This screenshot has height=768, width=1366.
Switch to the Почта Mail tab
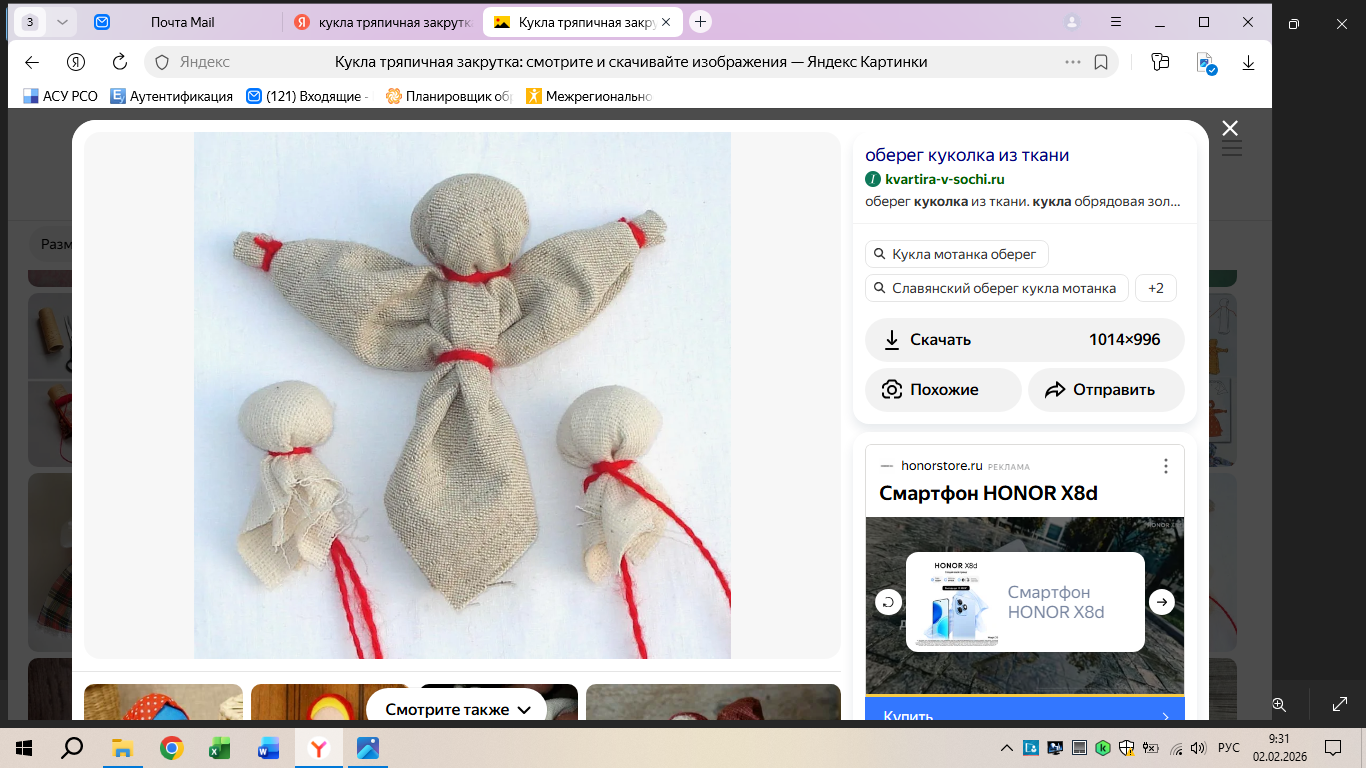pos(182,22)
